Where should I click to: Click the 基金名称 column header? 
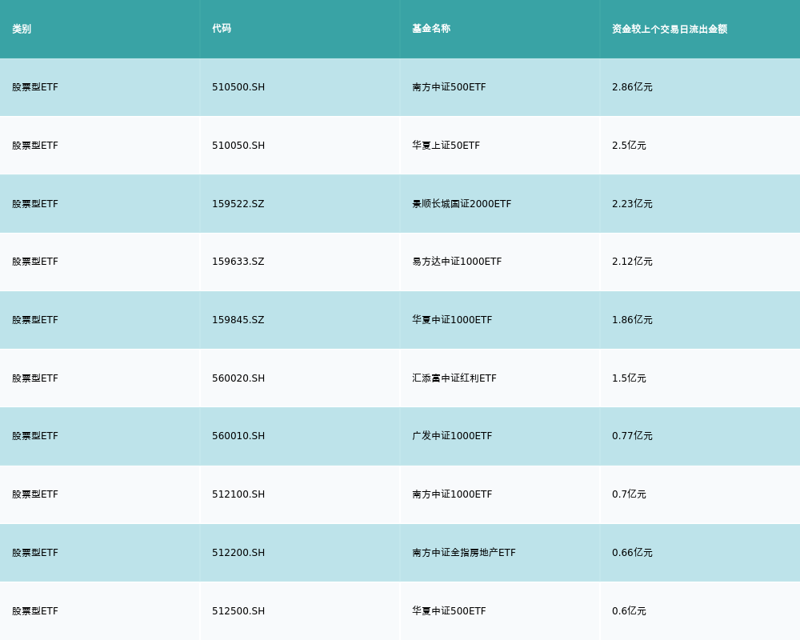point(431,29)
